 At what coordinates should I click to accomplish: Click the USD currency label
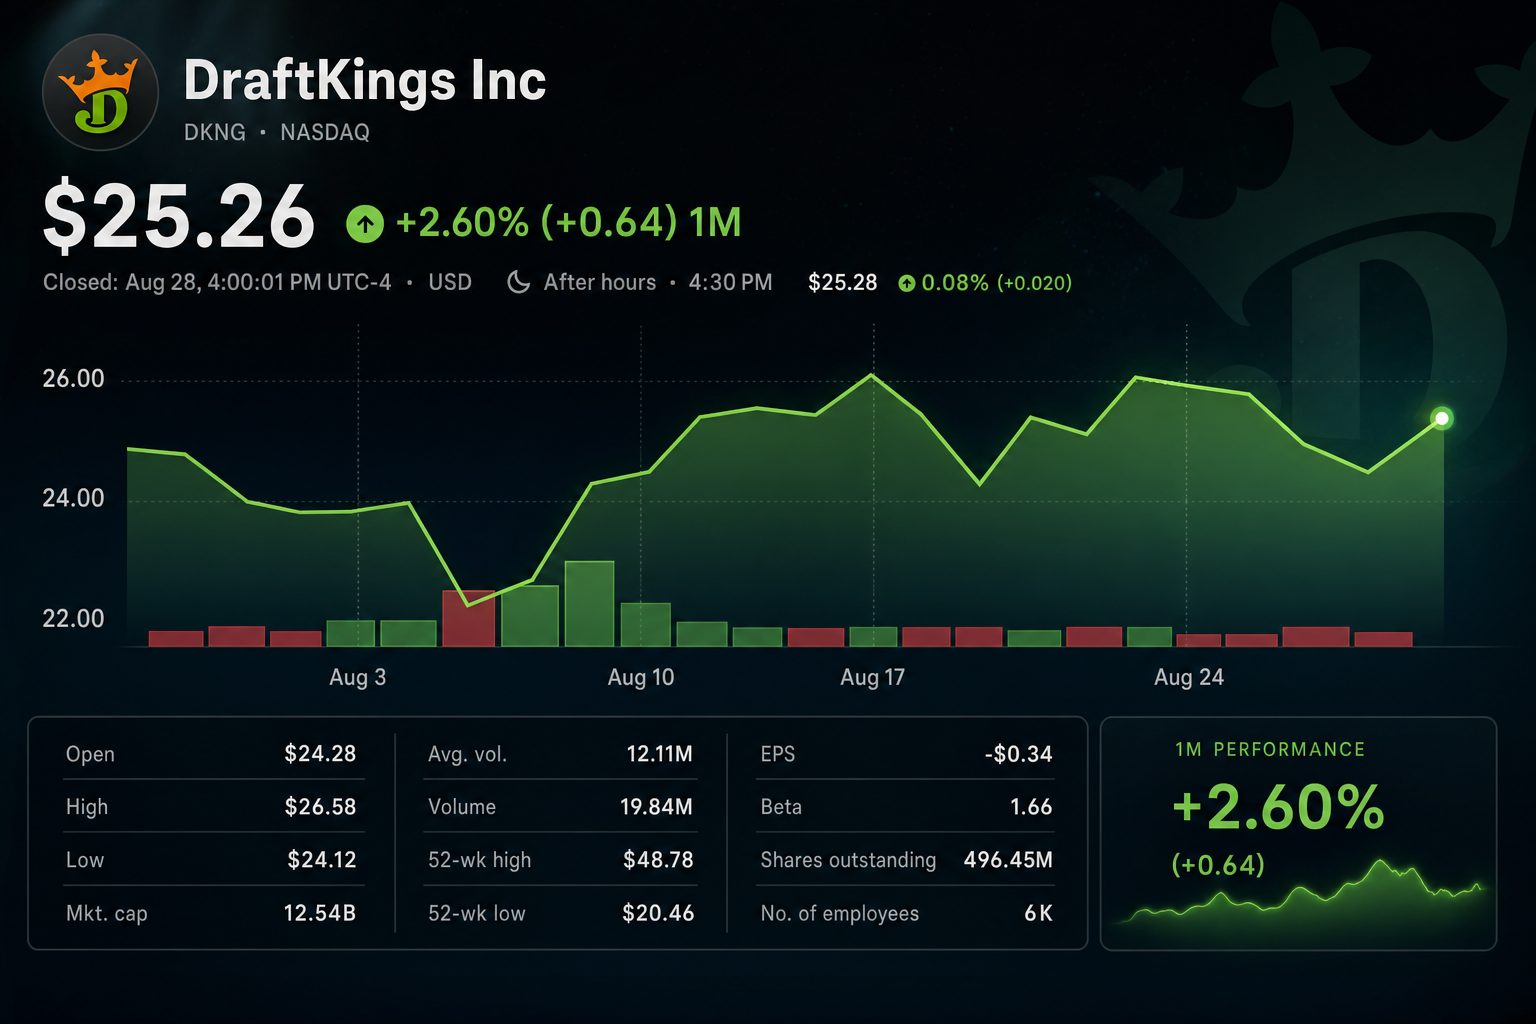[450, 282]
